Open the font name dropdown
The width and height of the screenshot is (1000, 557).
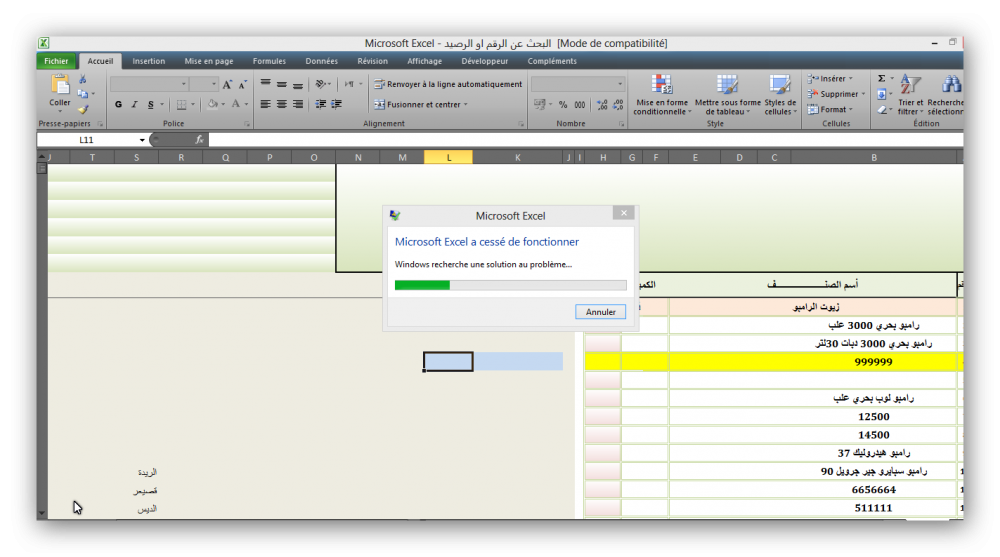(x=183, y=84)
